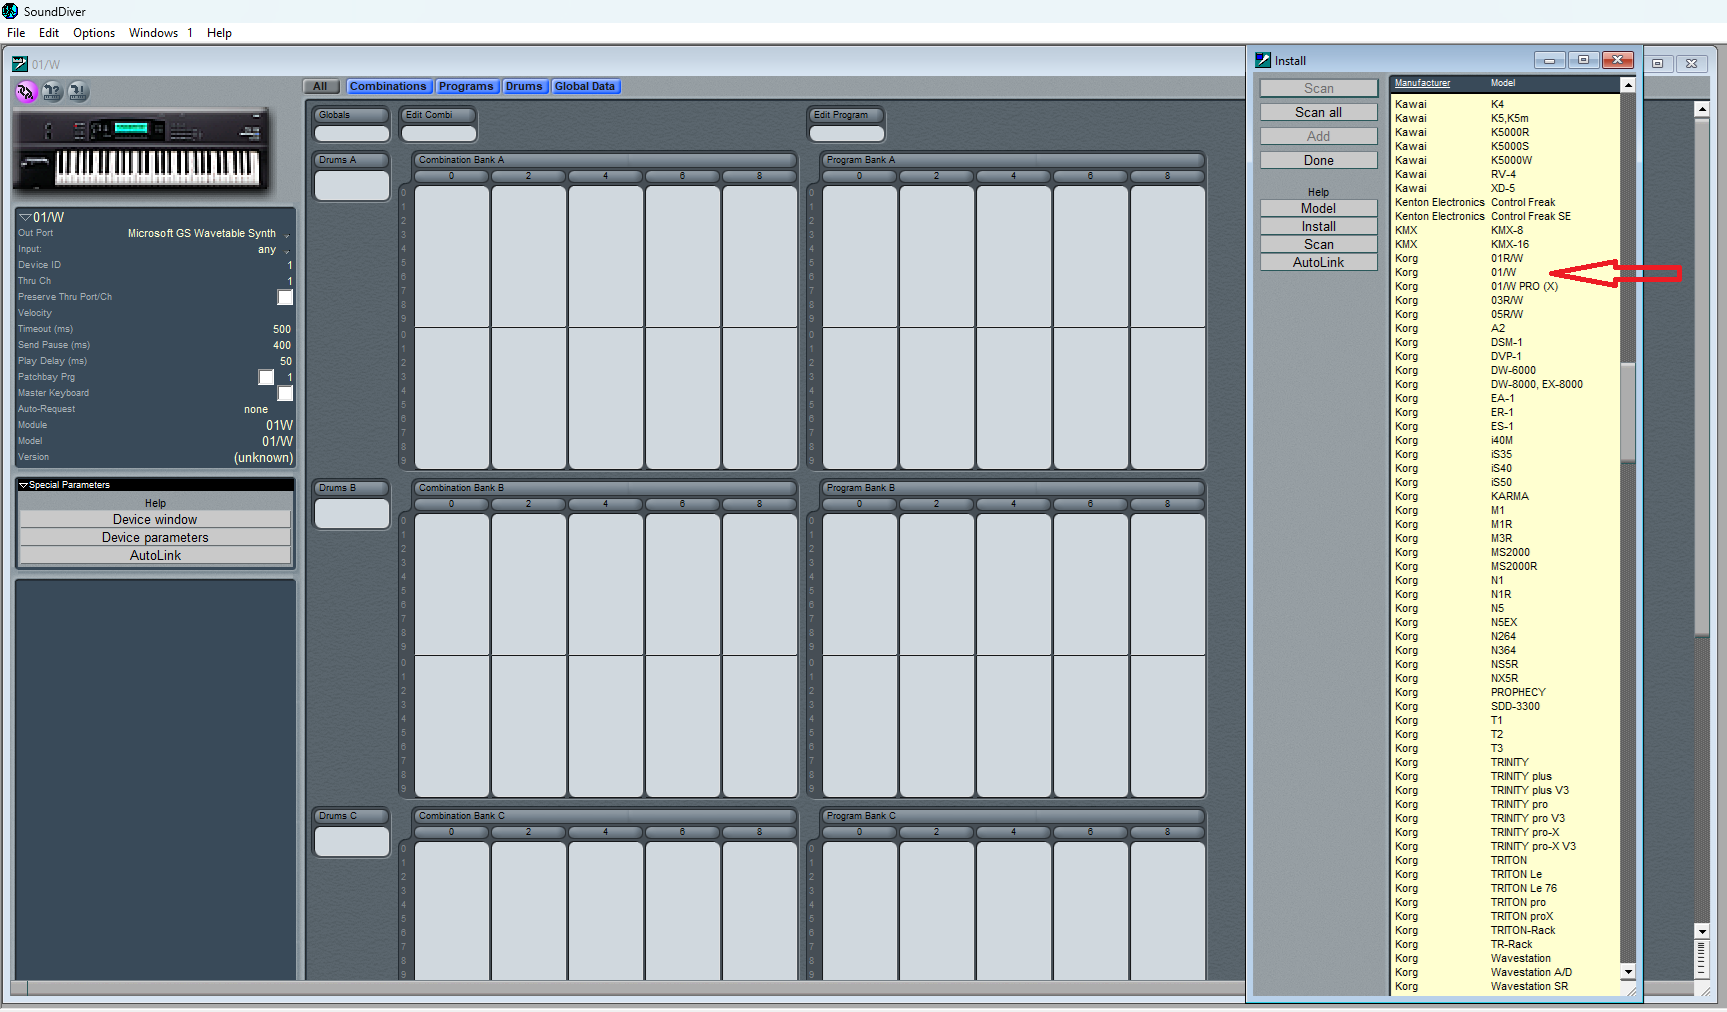This screenshot has height=1012, width=1727.
Task: Click Device parameters help button
Action: (x=155, y=537)
